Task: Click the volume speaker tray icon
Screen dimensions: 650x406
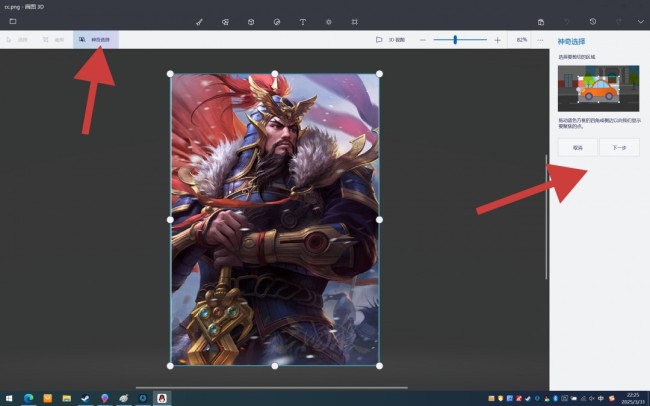Action: pos(592,399)
